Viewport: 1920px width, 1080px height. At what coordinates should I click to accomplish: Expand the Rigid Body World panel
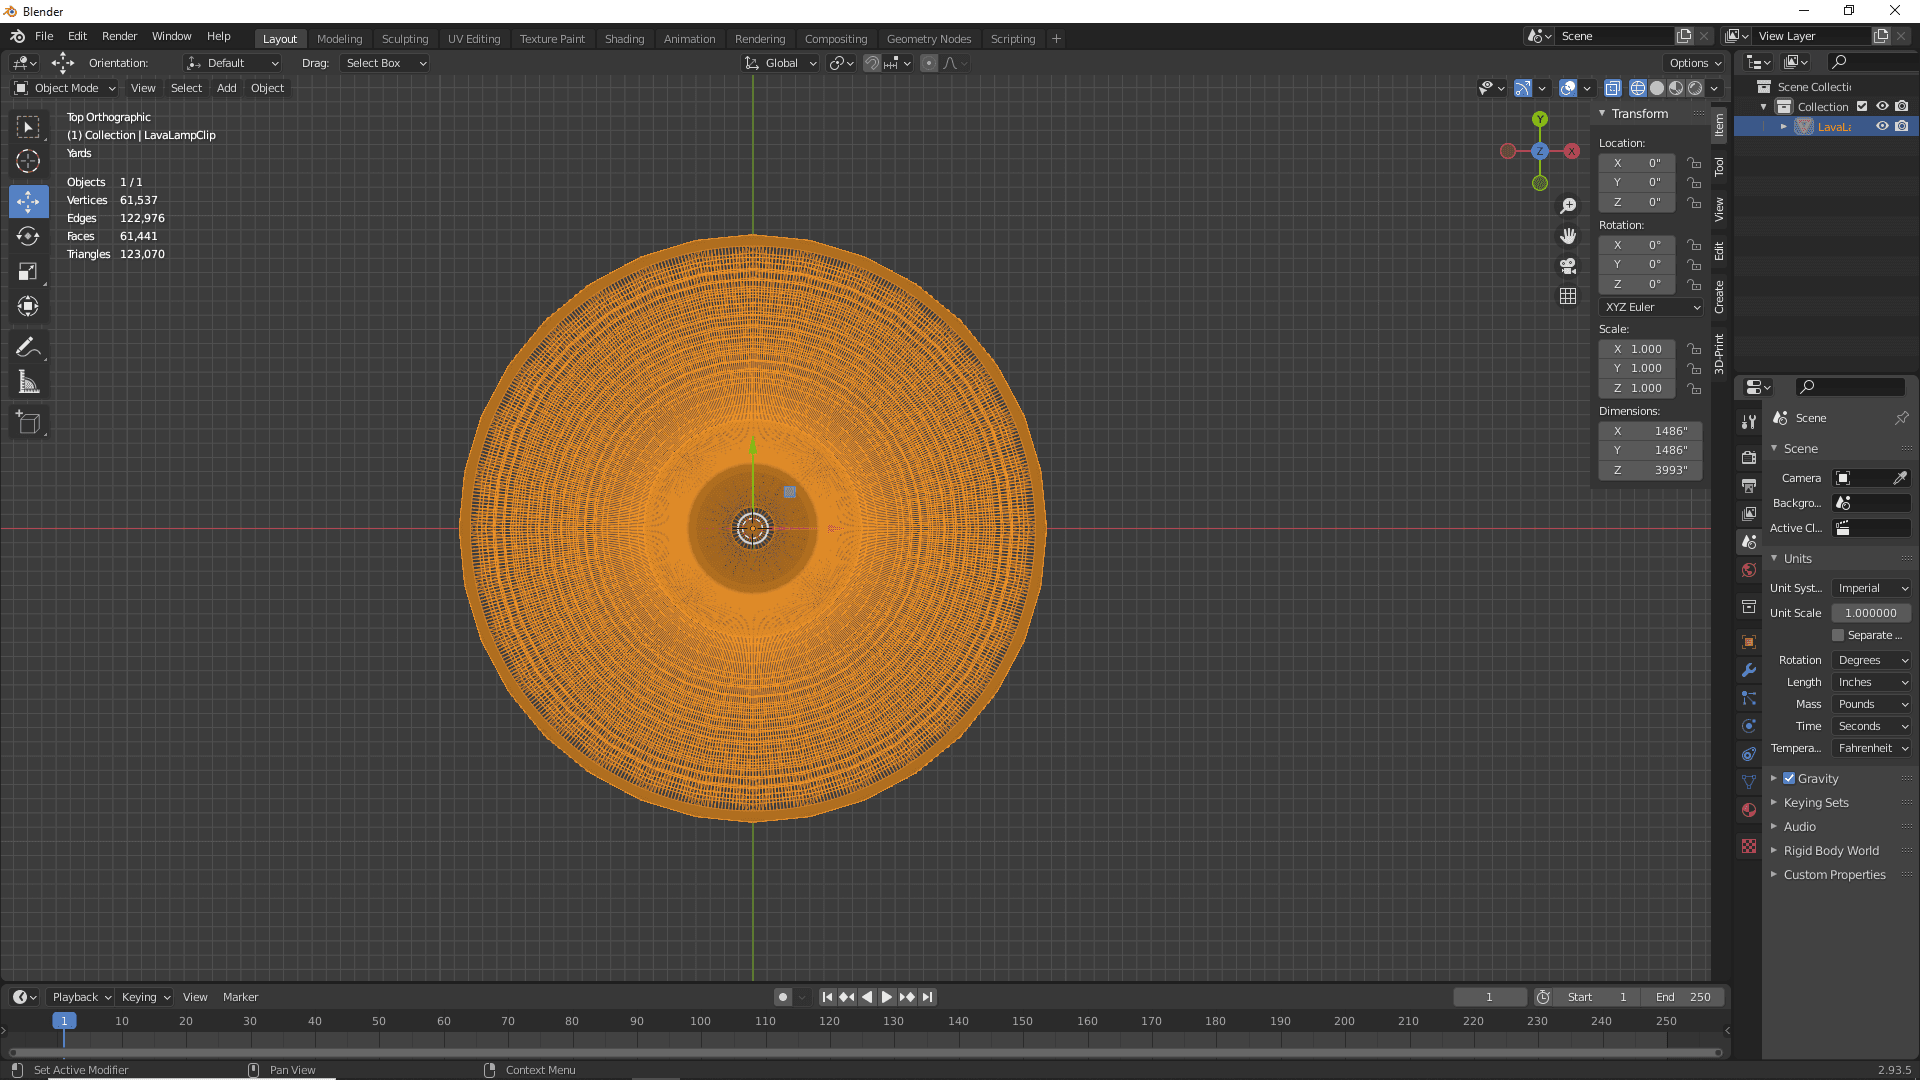click(1830, 850)
